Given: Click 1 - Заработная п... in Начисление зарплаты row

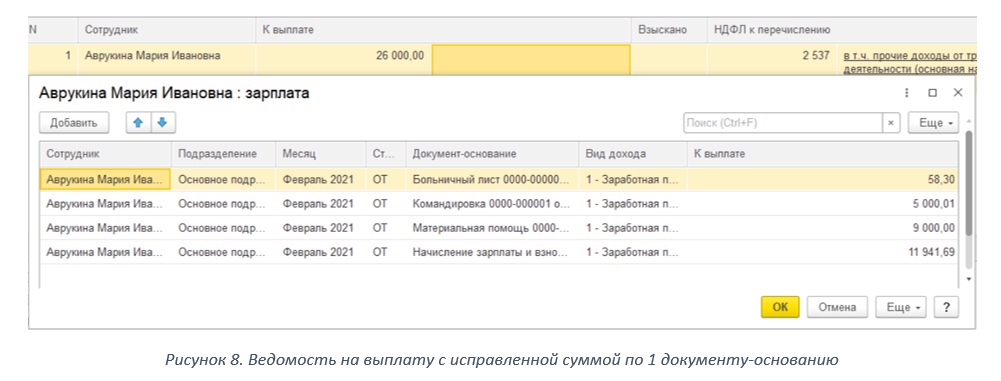Looking at the screenshot, I should point(633,252).
